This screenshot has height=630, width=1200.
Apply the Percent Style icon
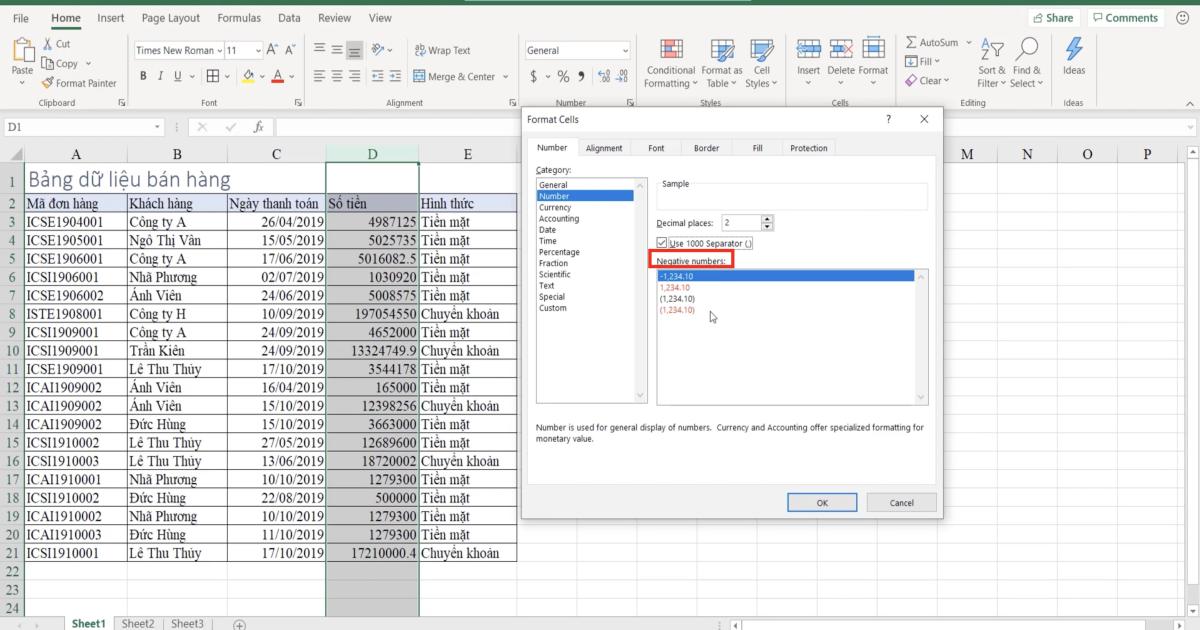563,75
